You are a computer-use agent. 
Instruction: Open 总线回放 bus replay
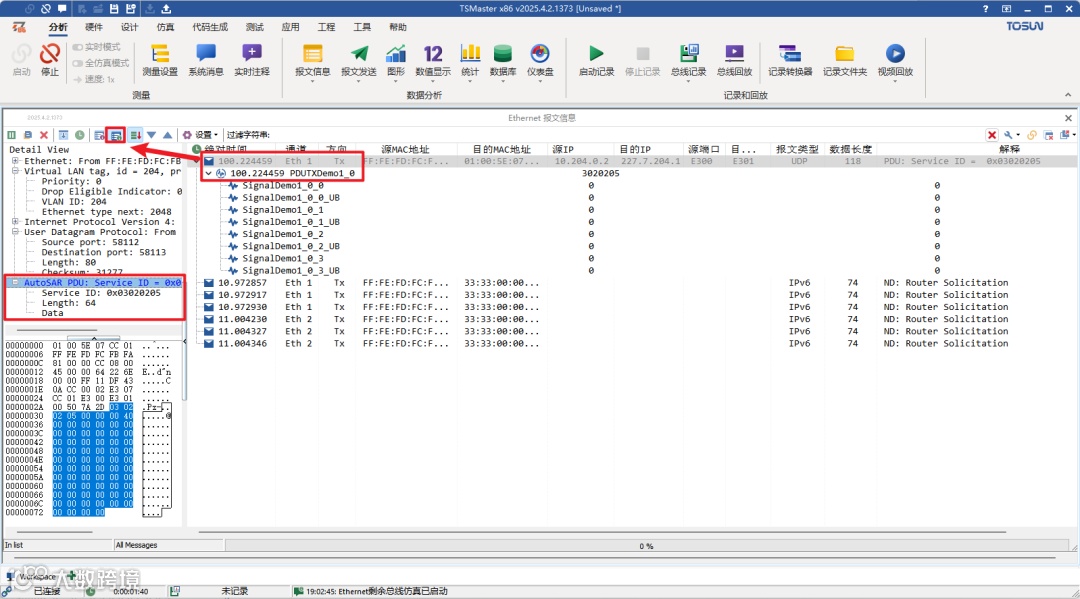(734, 59)
